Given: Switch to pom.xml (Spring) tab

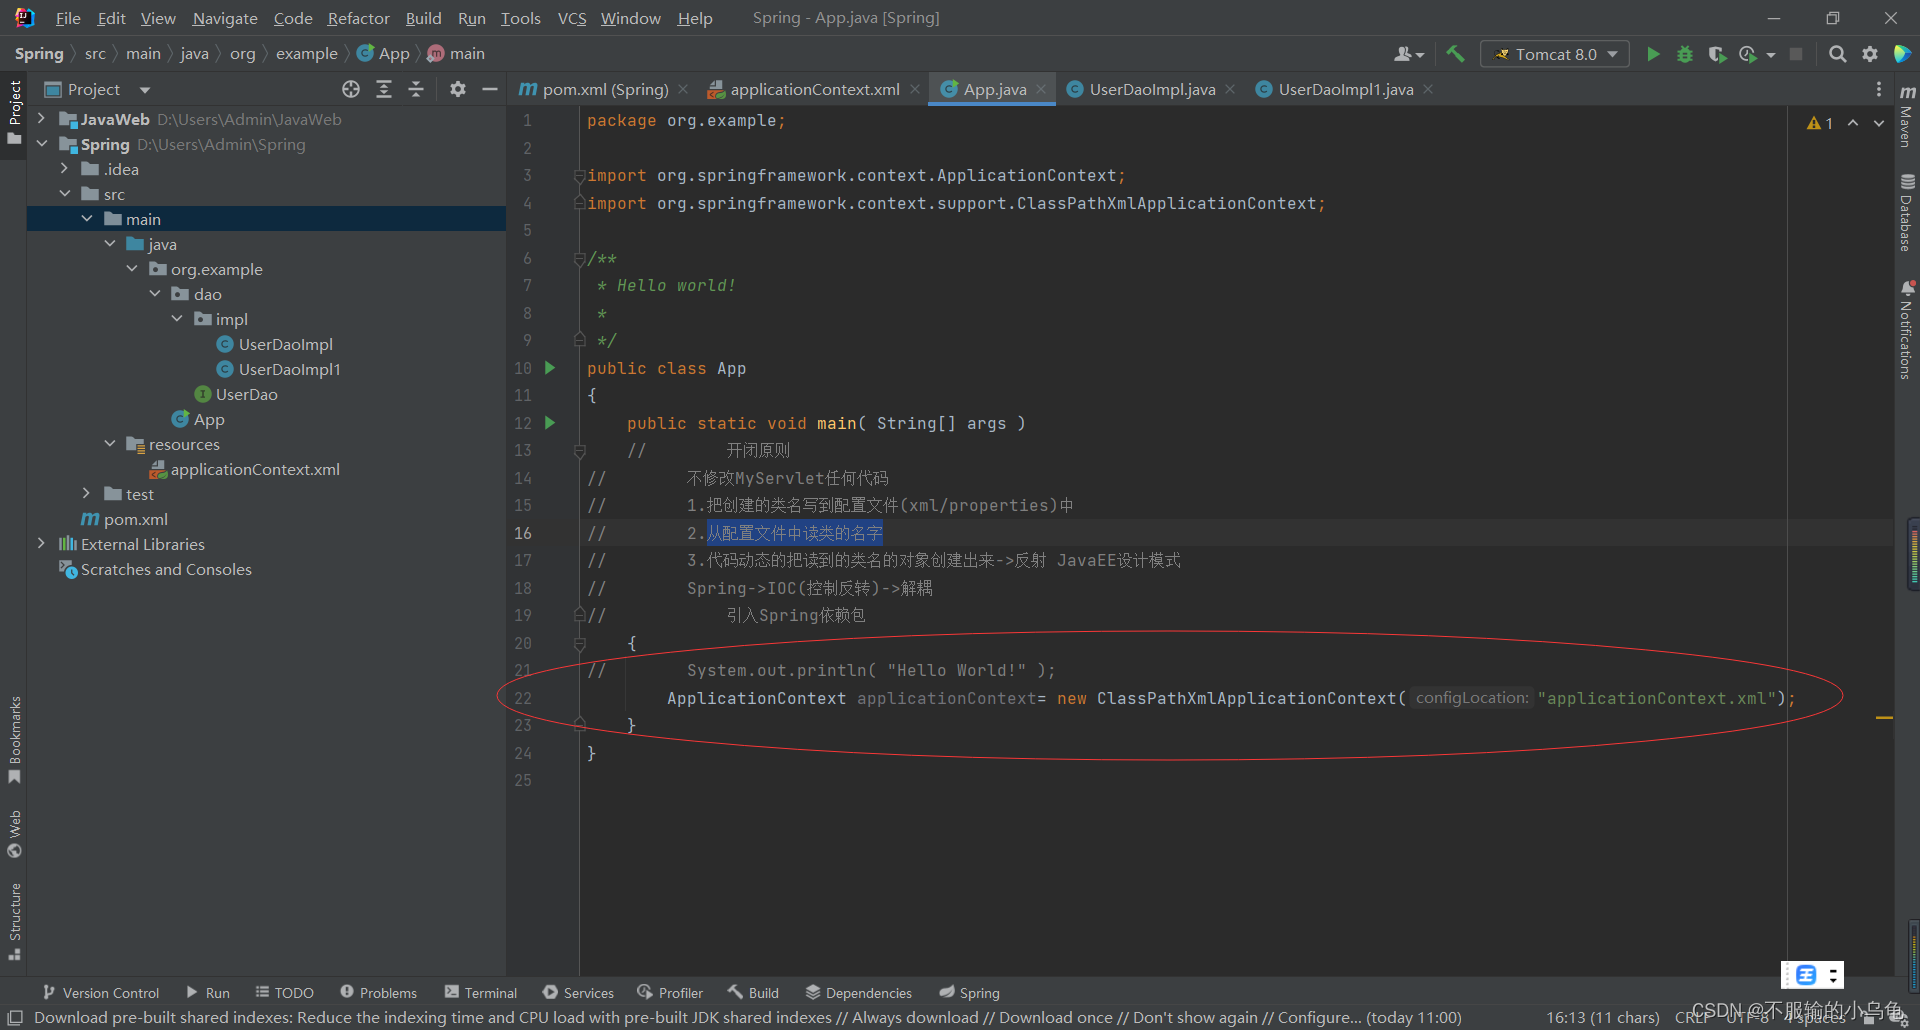Looking at the screenshot, I should tap(605, 89).
